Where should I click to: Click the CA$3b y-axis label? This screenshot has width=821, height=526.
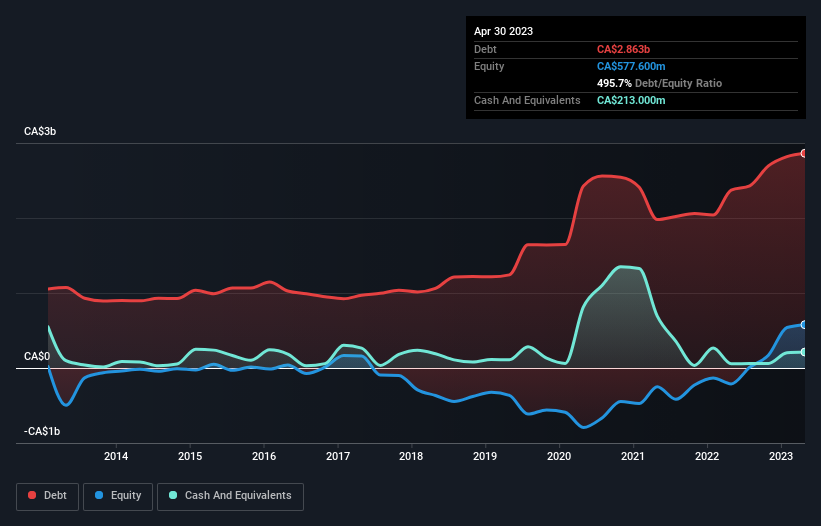tap(40, 131)
